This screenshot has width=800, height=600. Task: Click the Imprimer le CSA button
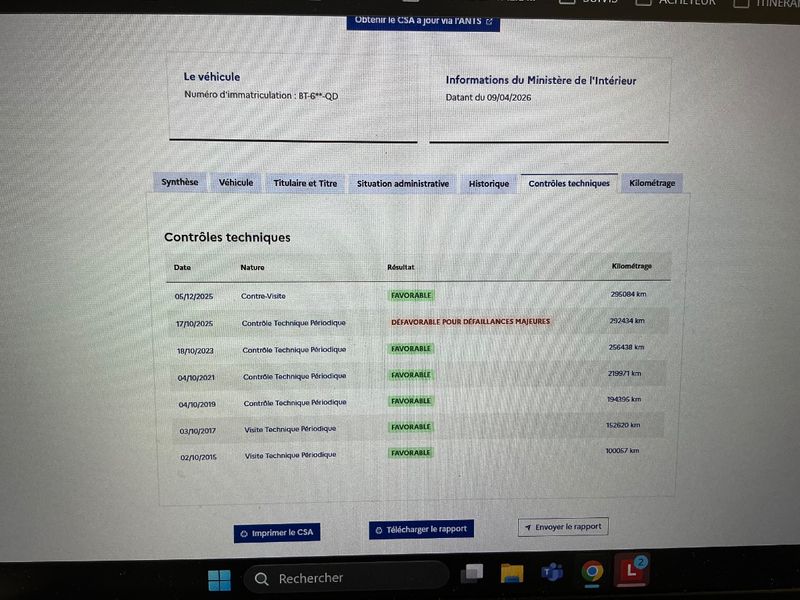pos(277,533)
